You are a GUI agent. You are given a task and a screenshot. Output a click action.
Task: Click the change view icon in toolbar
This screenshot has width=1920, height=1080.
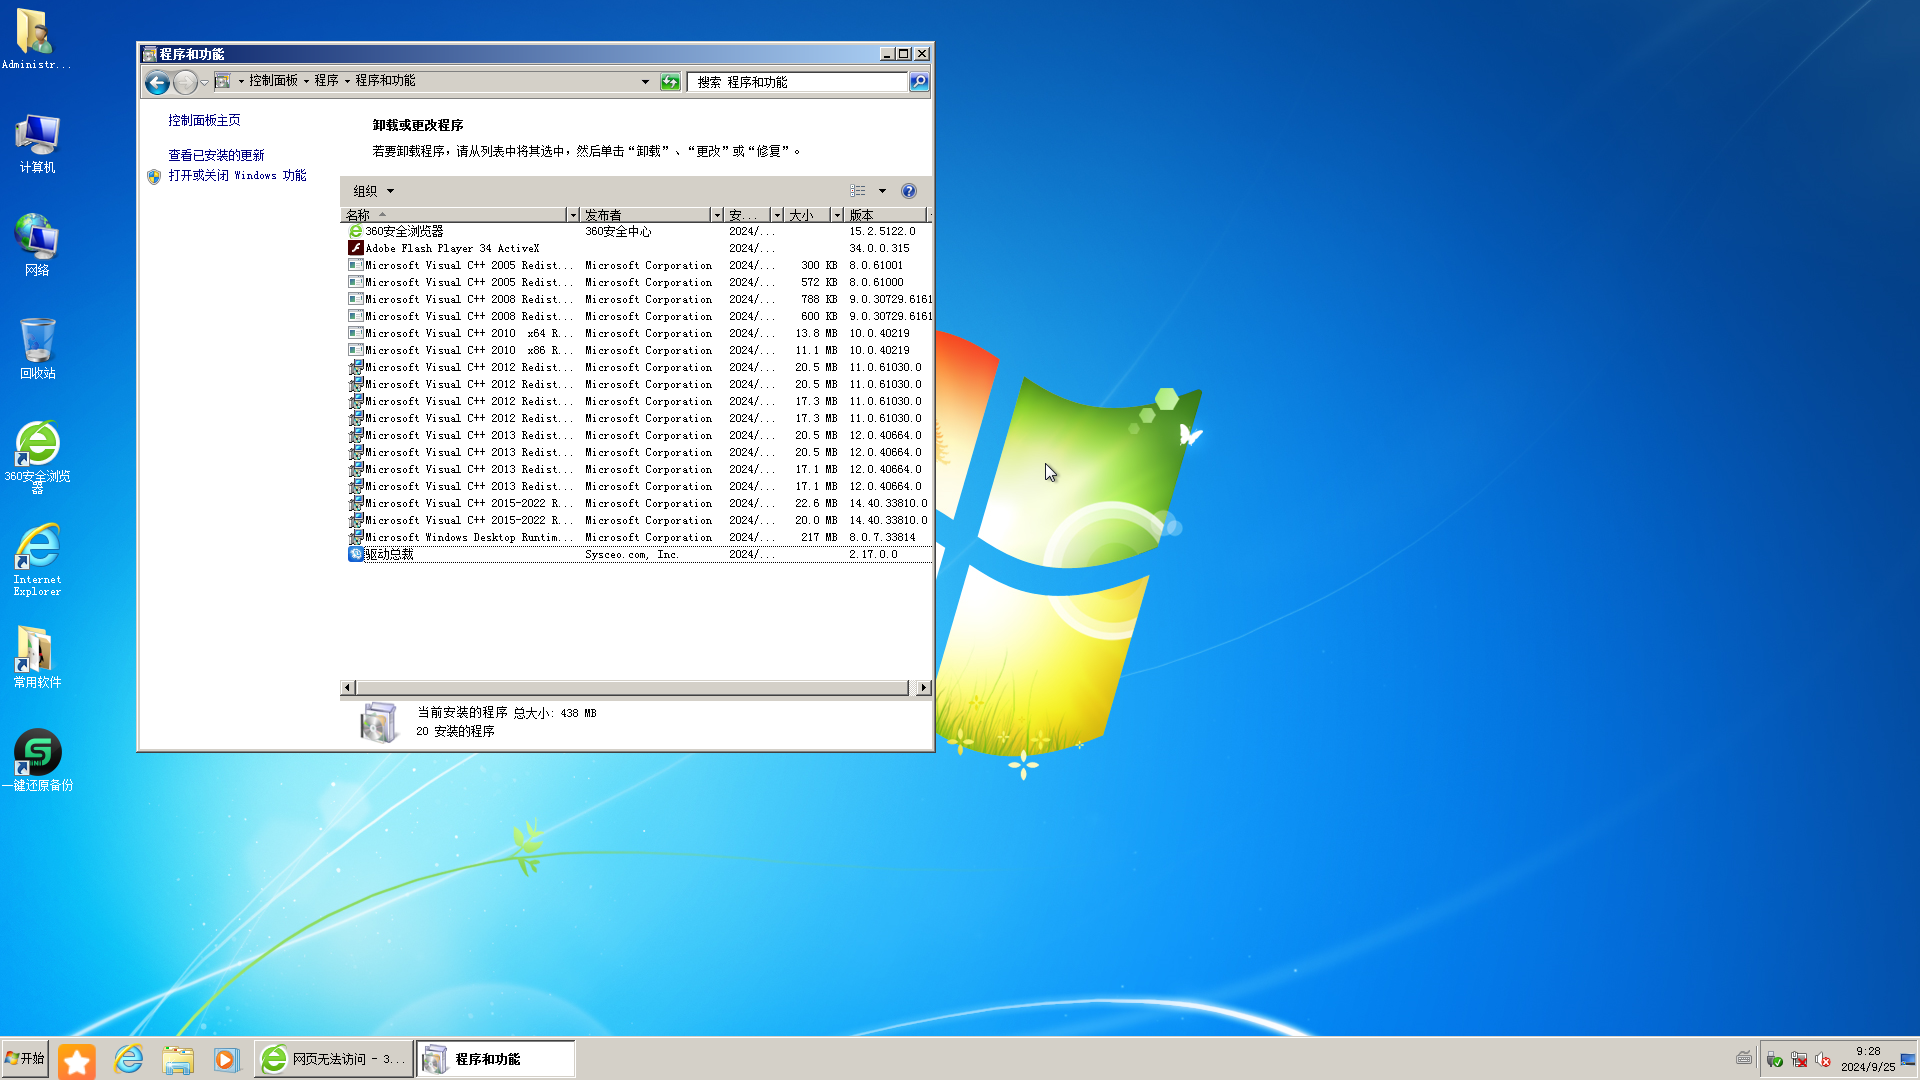click(x=858, y=191)
